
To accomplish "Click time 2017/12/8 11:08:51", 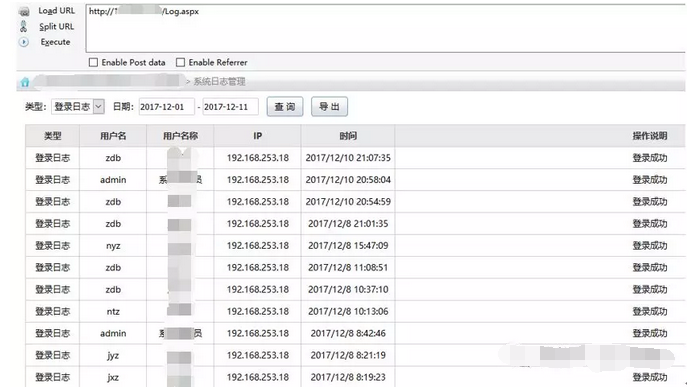I will [348, 268].
